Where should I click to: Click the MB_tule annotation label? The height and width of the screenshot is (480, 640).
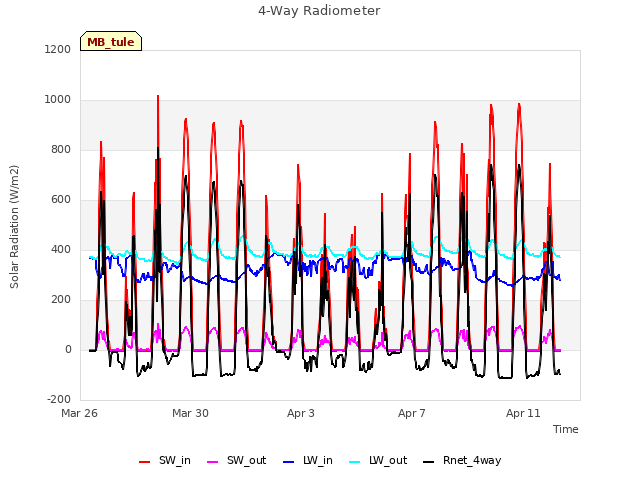111,41
